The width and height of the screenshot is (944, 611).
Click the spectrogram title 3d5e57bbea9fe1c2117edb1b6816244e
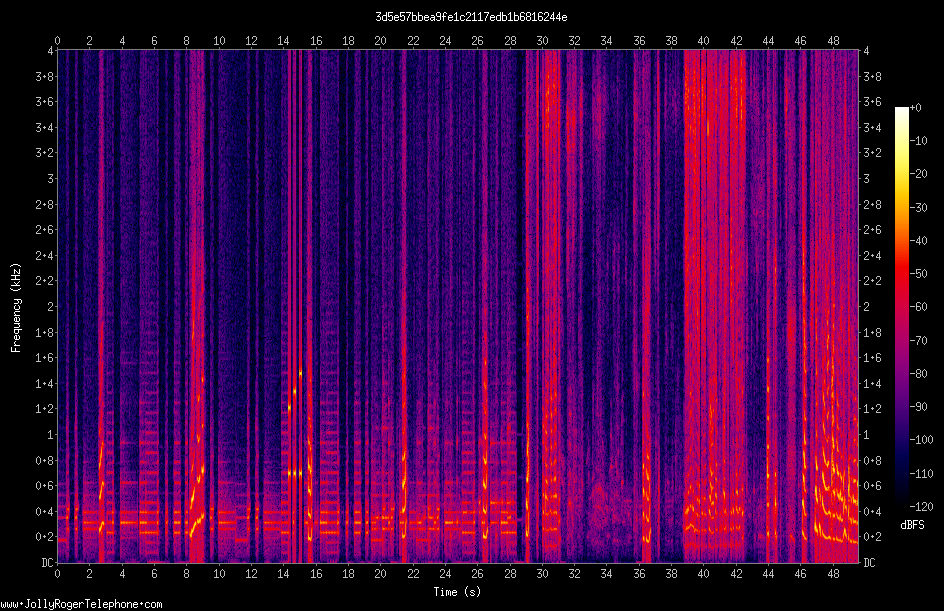click(x=471, y=17)
